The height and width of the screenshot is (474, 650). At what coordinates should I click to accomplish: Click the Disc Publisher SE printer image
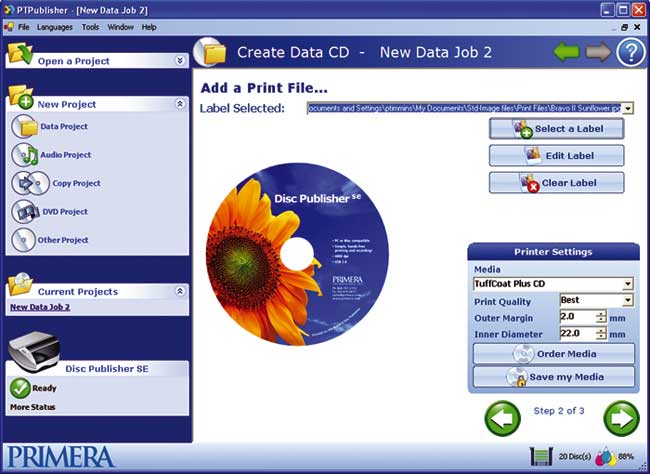point(34,352)
